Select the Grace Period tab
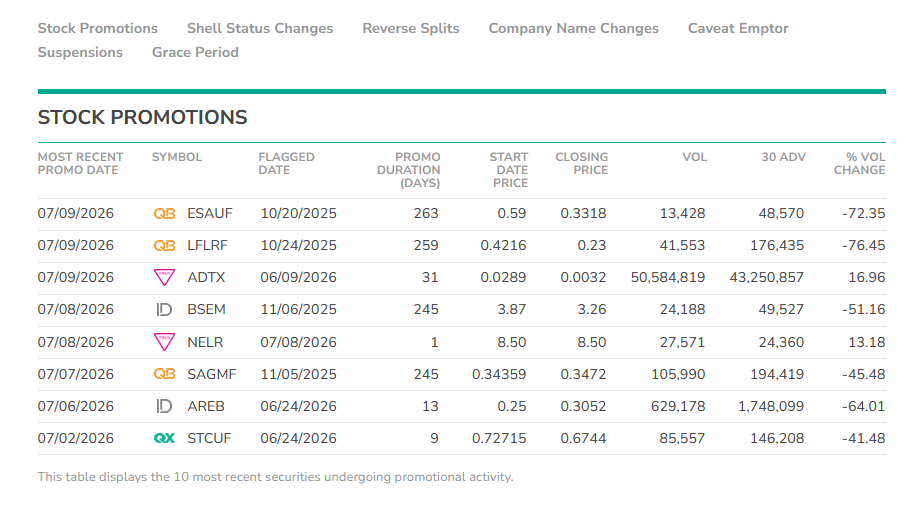The width and height of the screenshot is (919, 506). (195, 52)
